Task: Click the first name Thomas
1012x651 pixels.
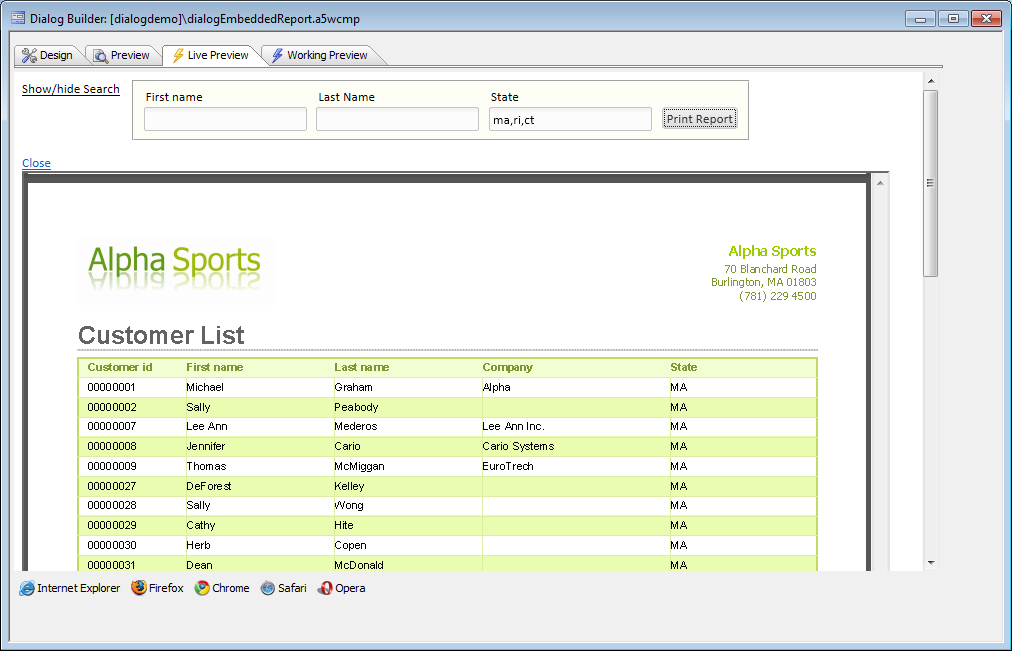Action: pos(206,466)
